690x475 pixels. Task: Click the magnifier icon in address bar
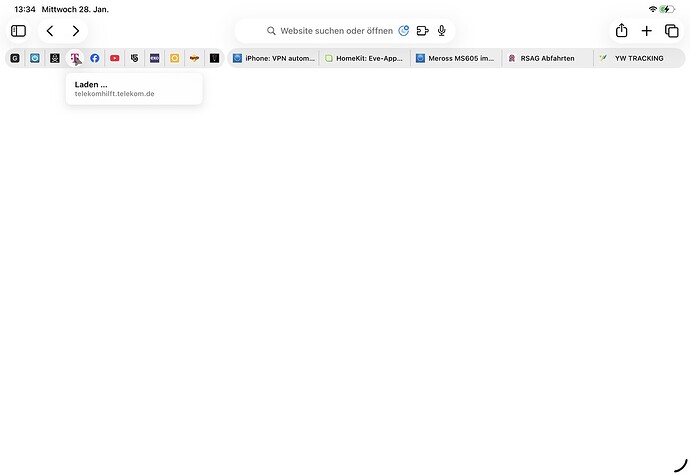(x=271, y=31)
